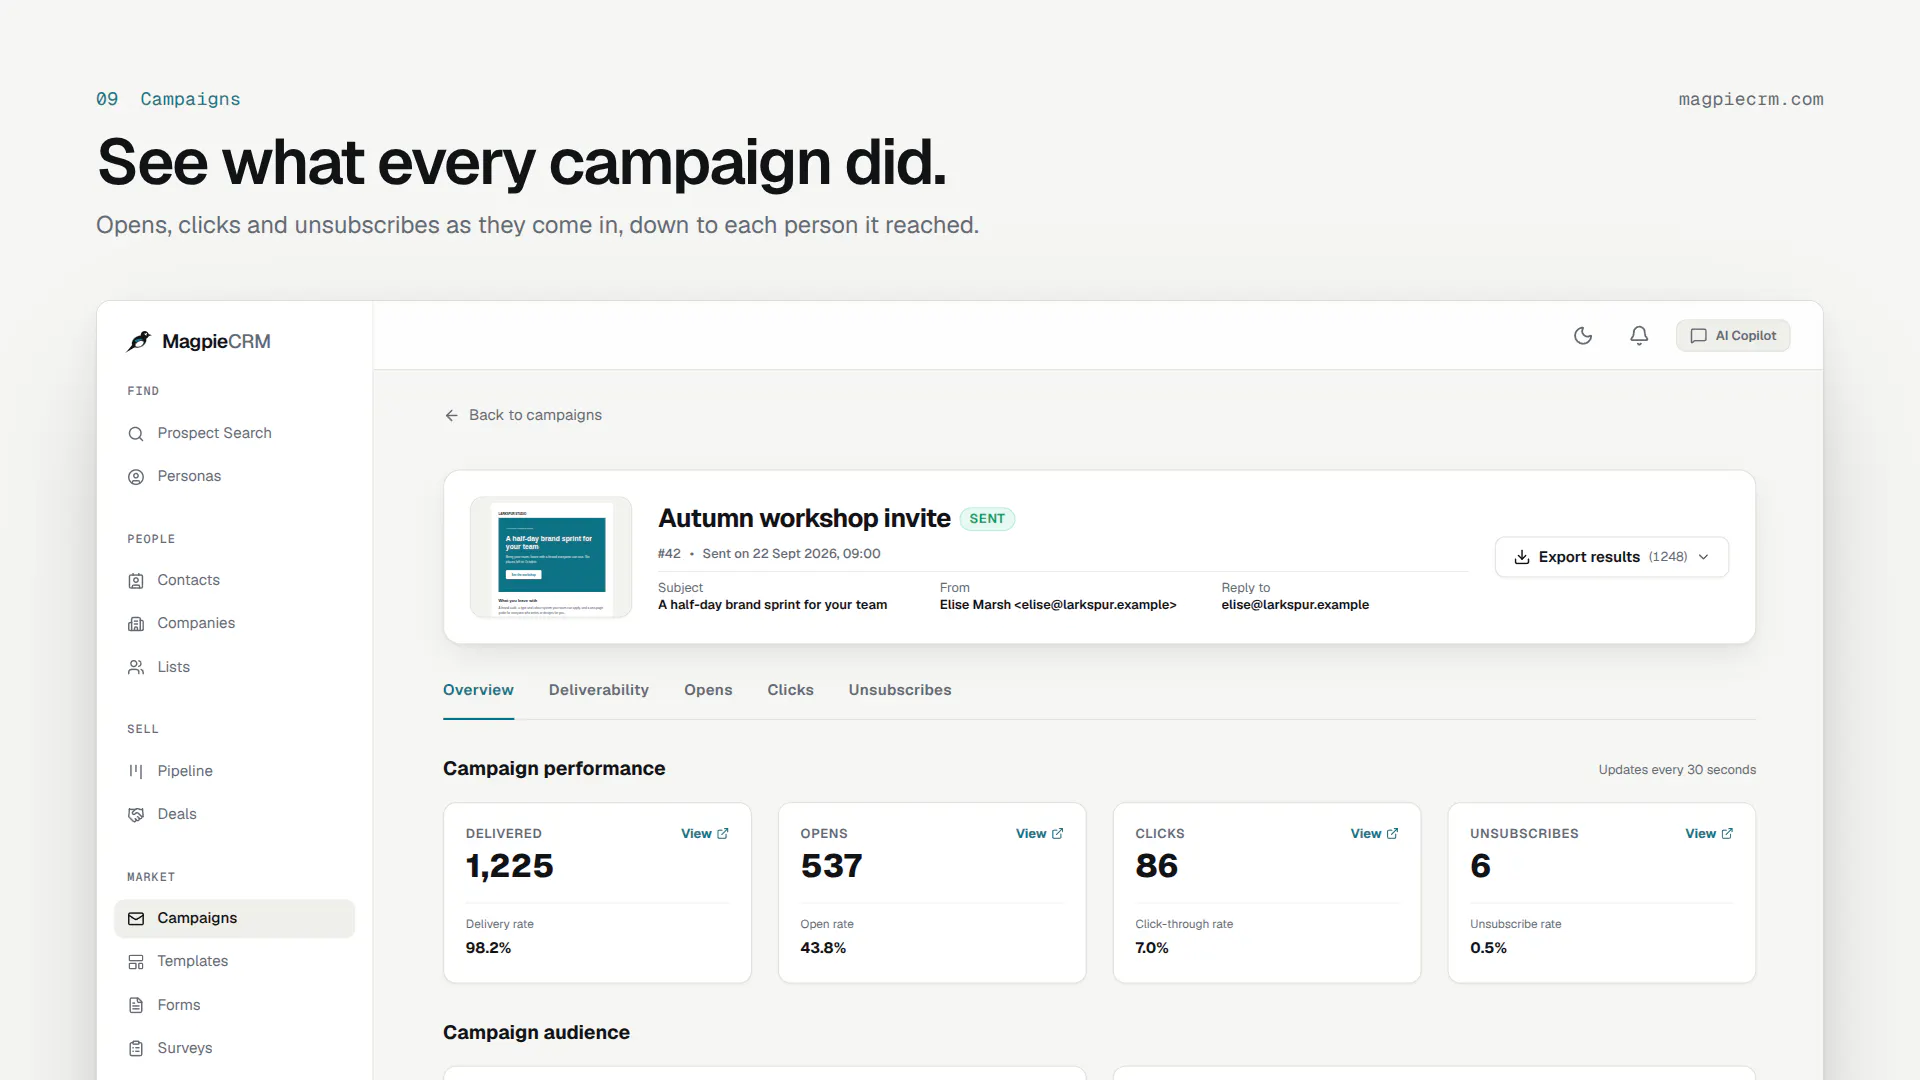
Task: Select the Personas sidebar icon
Action: coord(136,477)
